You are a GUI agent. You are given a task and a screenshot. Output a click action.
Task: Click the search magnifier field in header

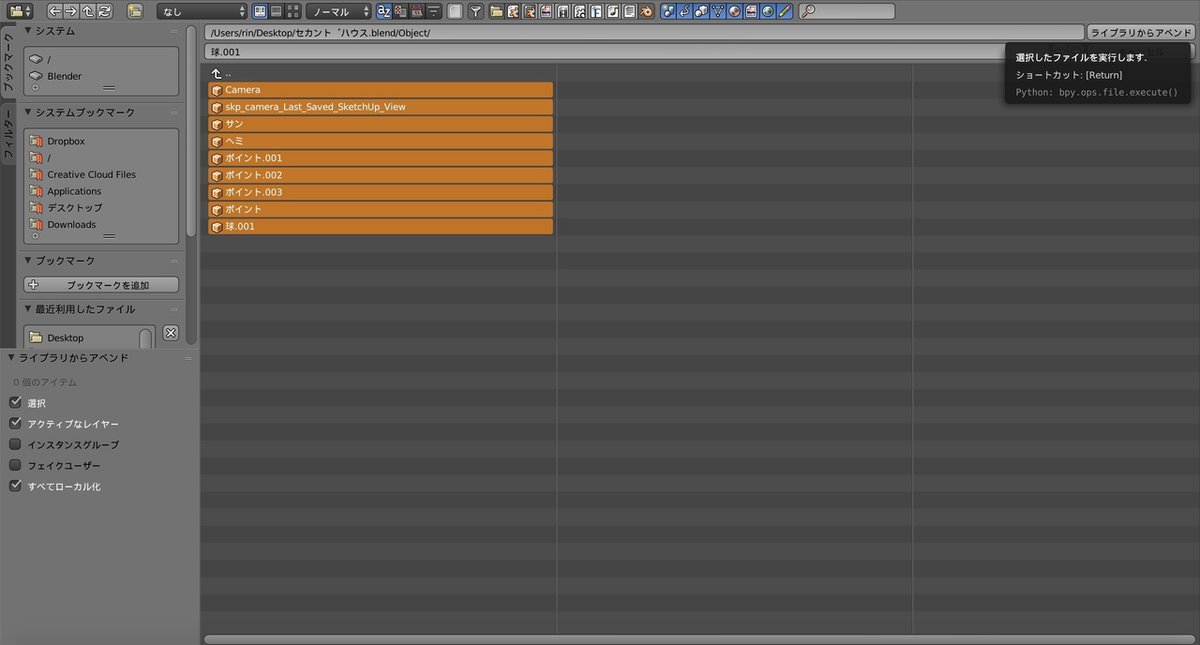(847, 11)
